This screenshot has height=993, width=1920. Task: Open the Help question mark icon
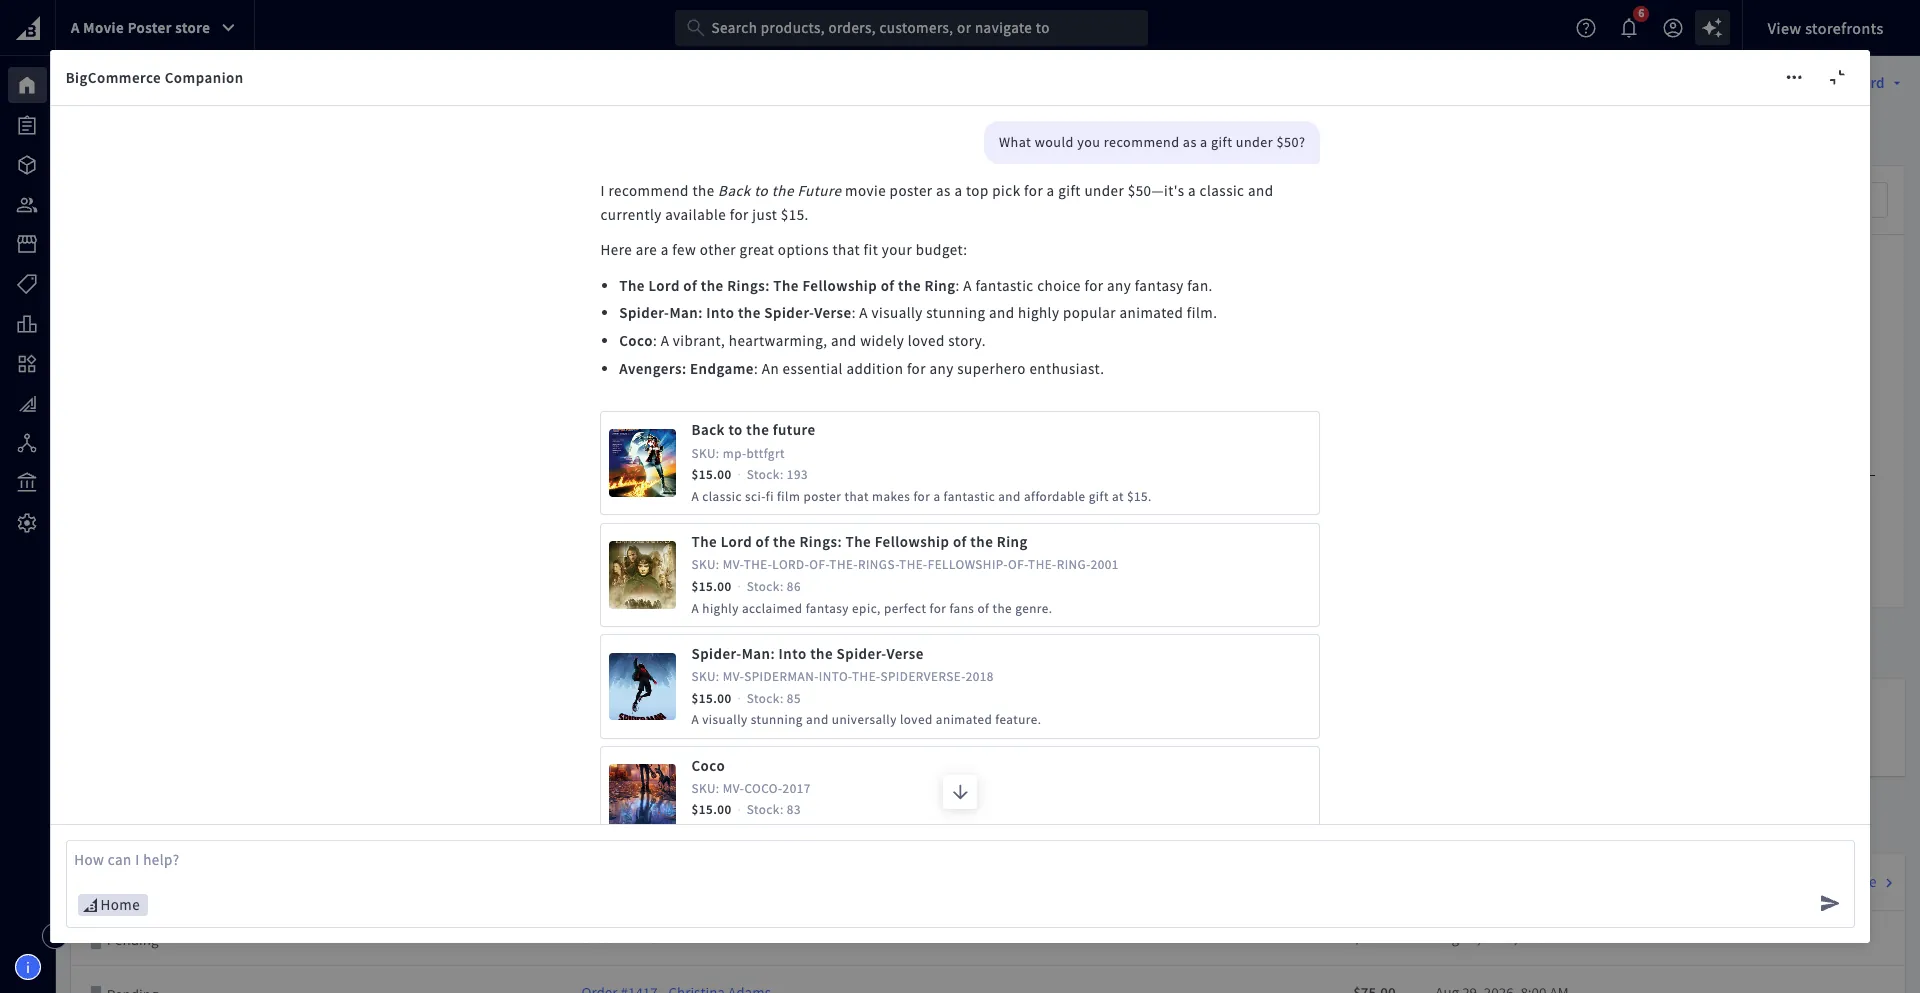pyautogui.click(x=1586, y=28)
